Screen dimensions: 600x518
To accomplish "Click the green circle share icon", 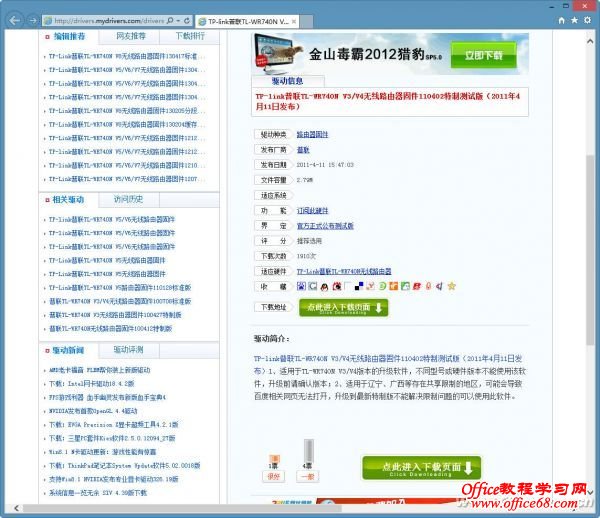I will point(382,286).
